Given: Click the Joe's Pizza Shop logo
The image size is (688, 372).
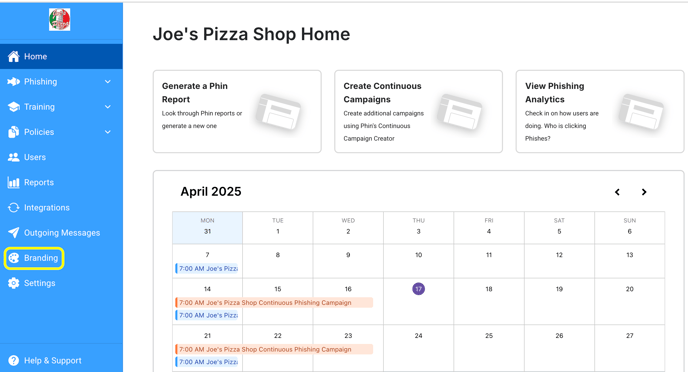Looking at the screenshot, I should (x=59, y=20).
